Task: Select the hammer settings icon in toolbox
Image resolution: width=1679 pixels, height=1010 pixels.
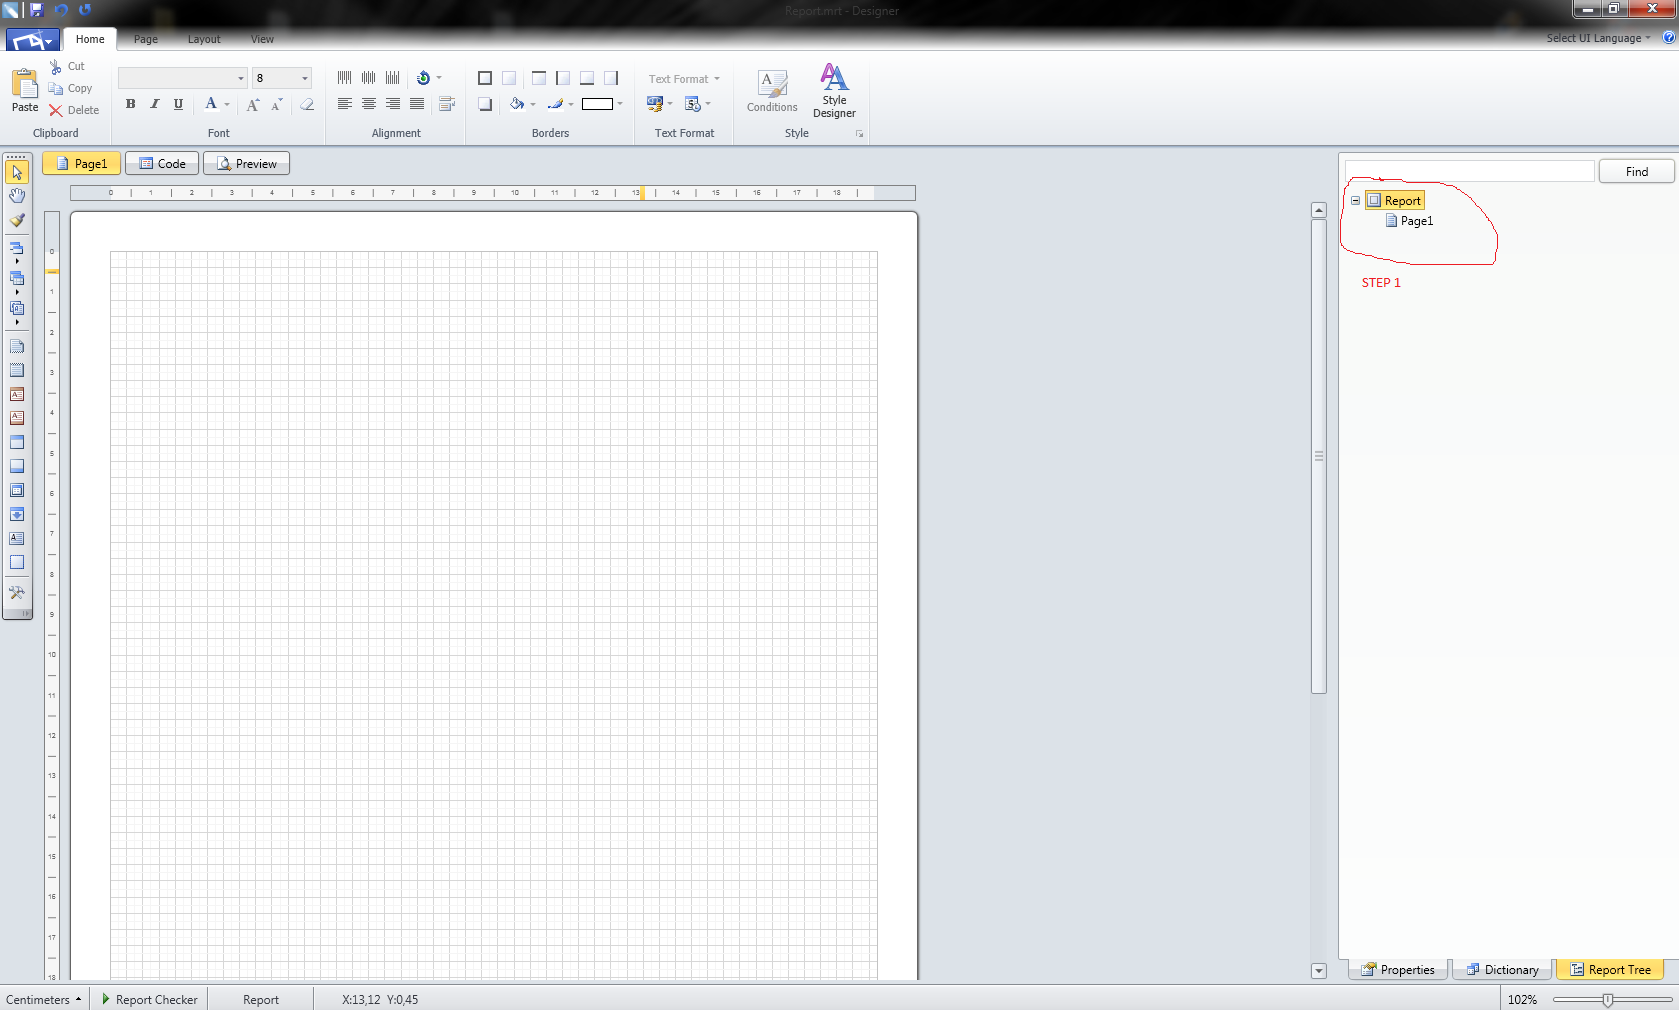Action: (17, 592)
